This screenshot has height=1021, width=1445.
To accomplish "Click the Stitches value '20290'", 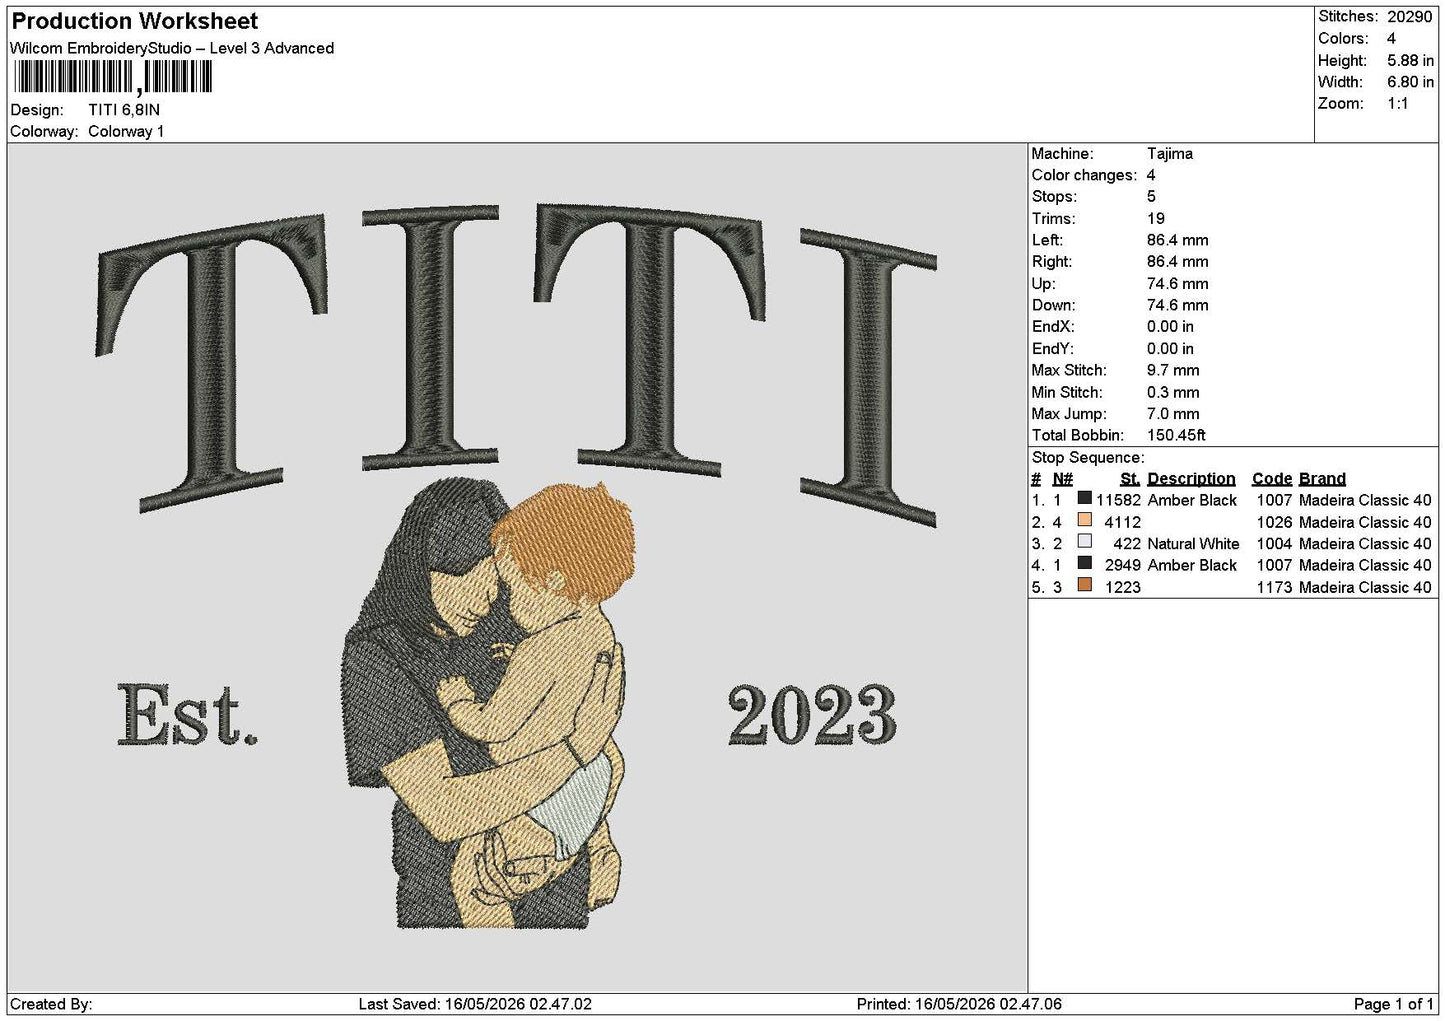I will [x=1409, y=16].
